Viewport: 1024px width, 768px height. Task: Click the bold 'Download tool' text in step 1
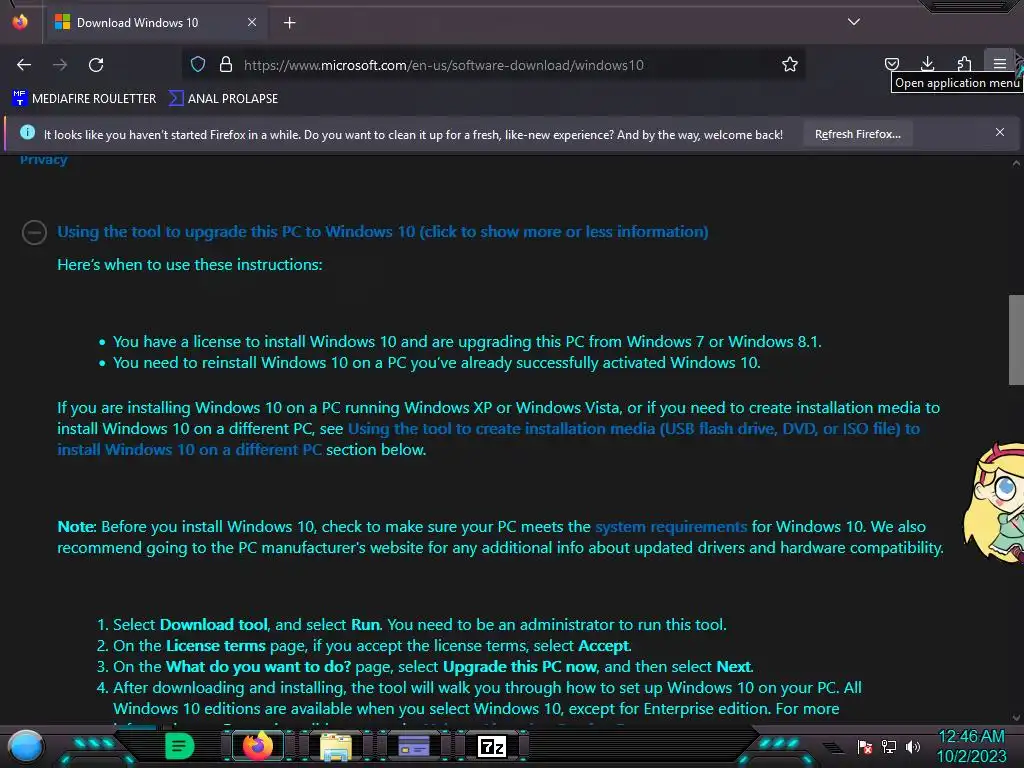point(214,624)
